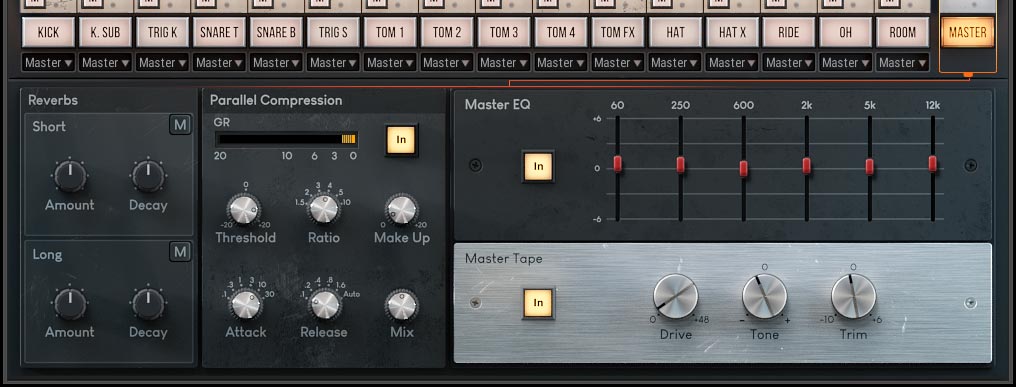Image resolution: width=1016 pixels, height=387 pixels.
Task: Select the highlighted MASTER channel button
Action: pyautogui.click(x=967, y=32)
